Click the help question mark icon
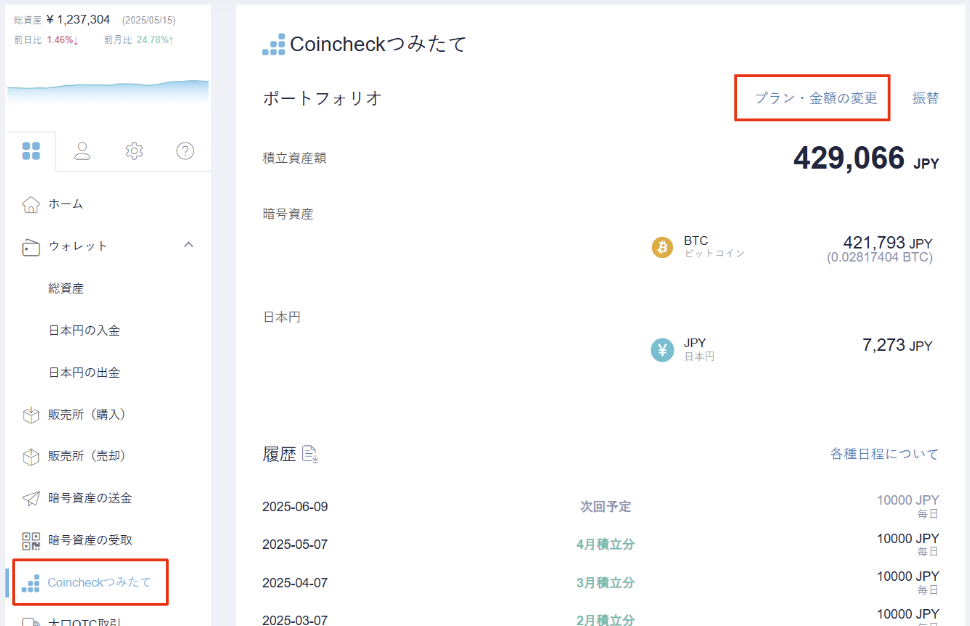 tap(185, 151)
